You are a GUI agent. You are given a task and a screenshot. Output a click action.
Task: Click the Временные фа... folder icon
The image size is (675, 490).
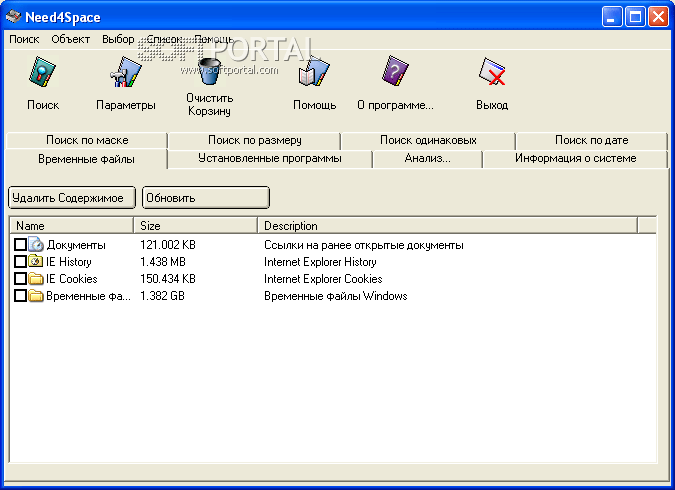[x=36, y=296]
